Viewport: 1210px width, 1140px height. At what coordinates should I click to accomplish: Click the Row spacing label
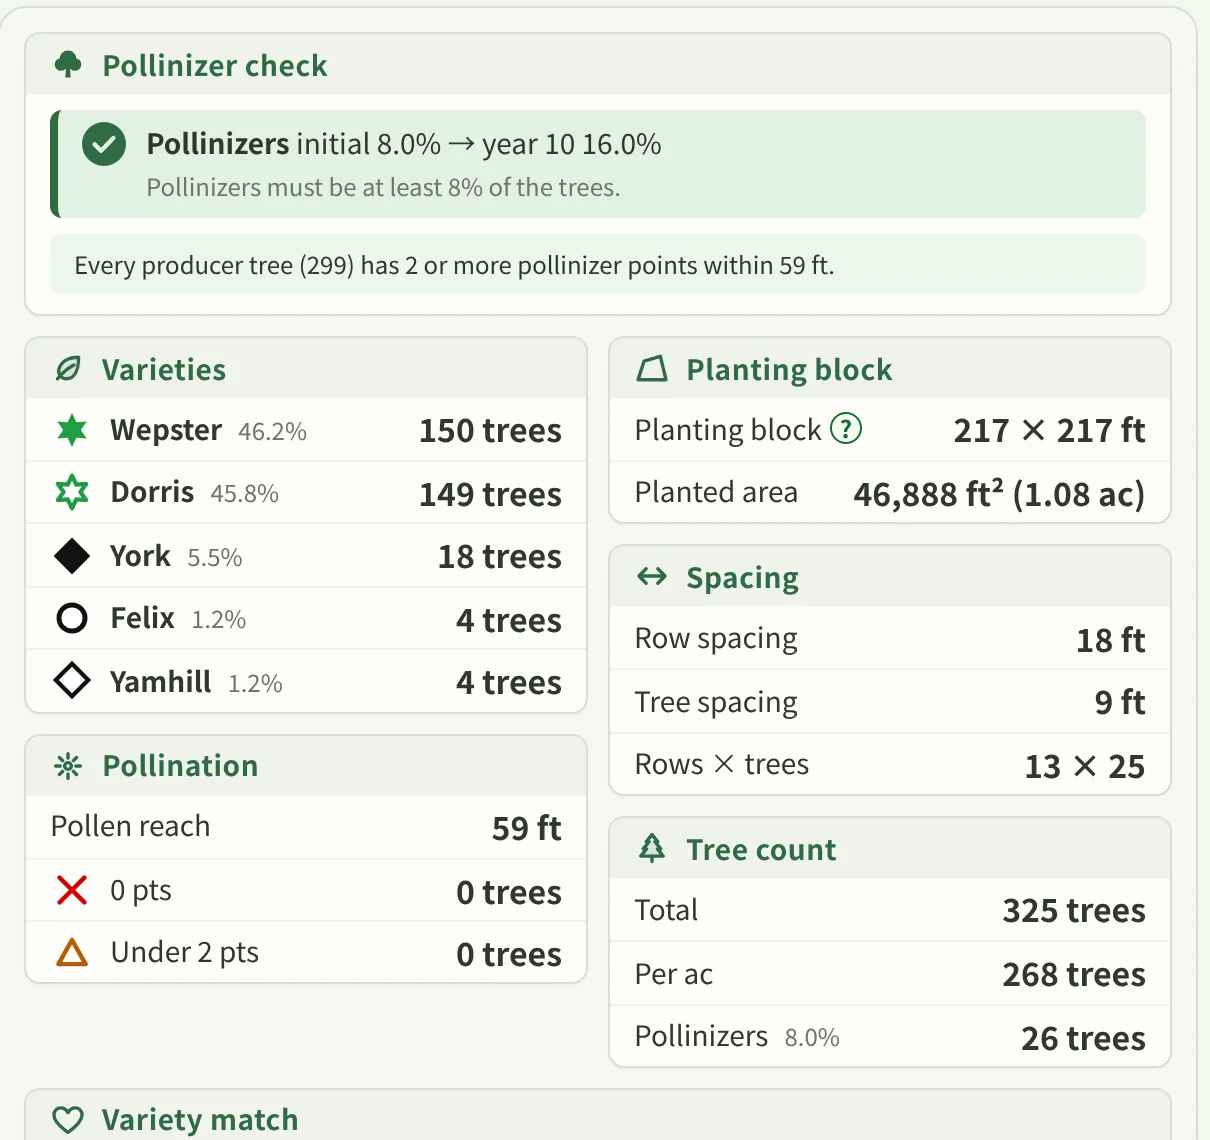coord(716,639)
